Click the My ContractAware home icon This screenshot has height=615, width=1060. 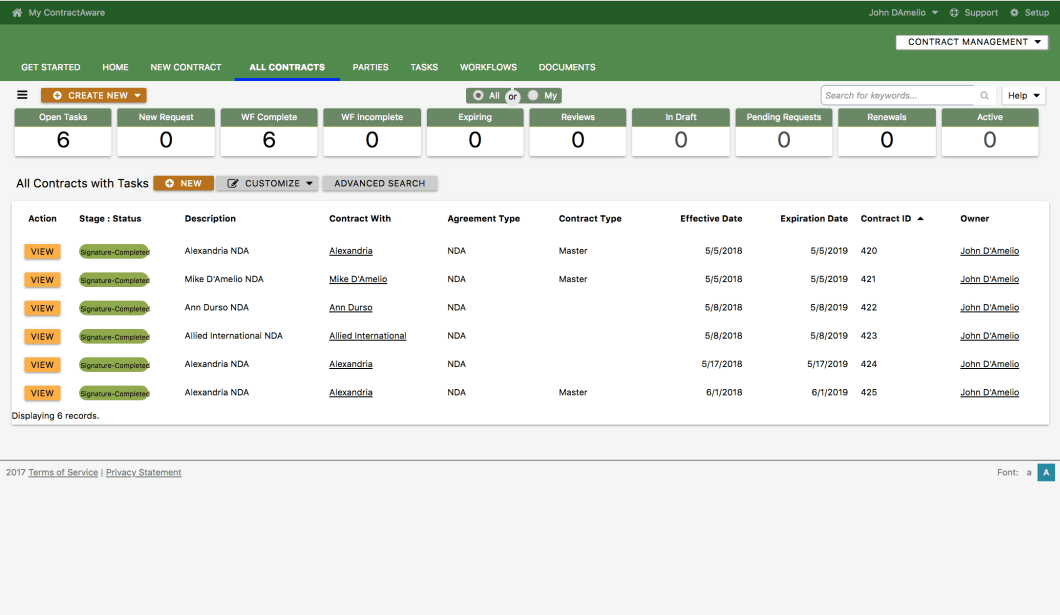tap(17, 12)
